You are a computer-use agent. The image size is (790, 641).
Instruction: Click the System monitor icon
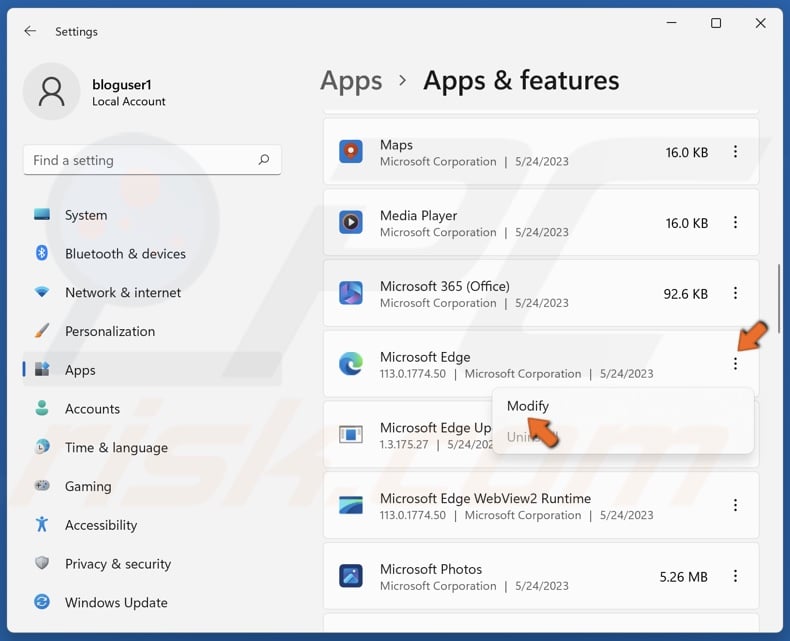tap(42, 215)
